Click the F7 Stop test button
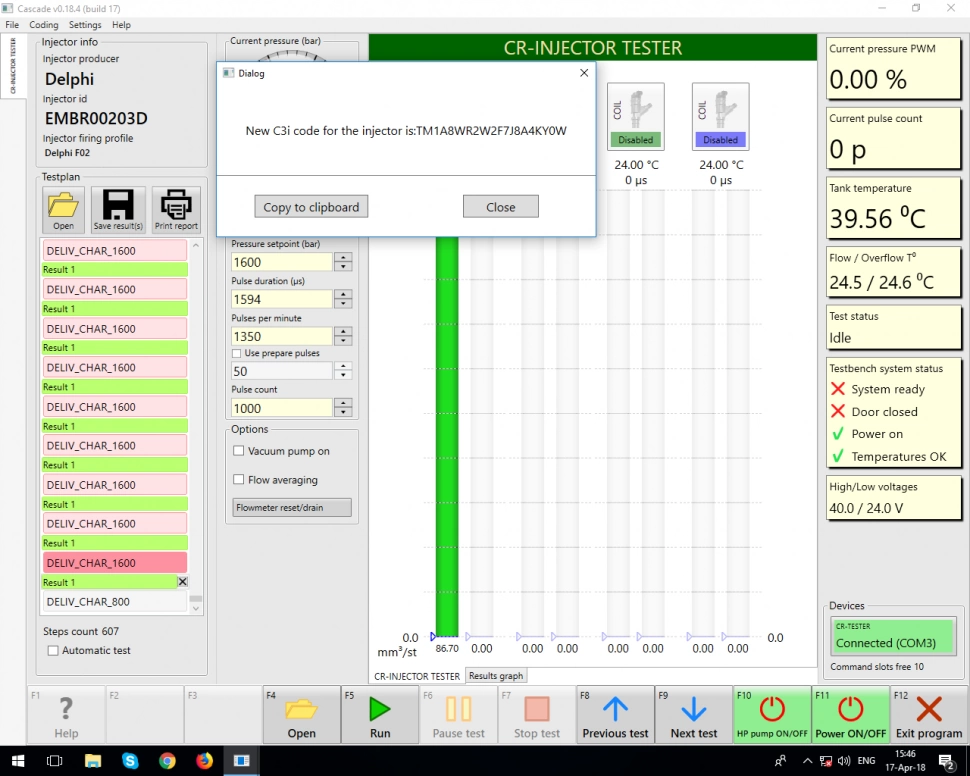 pyautogui.click(x=536, y=715)
